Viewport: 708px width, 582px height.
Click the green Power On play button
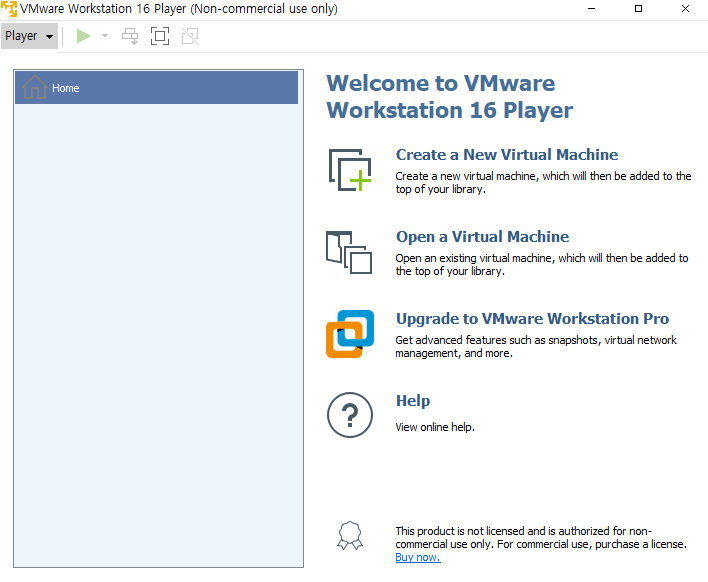click(84, 36)
